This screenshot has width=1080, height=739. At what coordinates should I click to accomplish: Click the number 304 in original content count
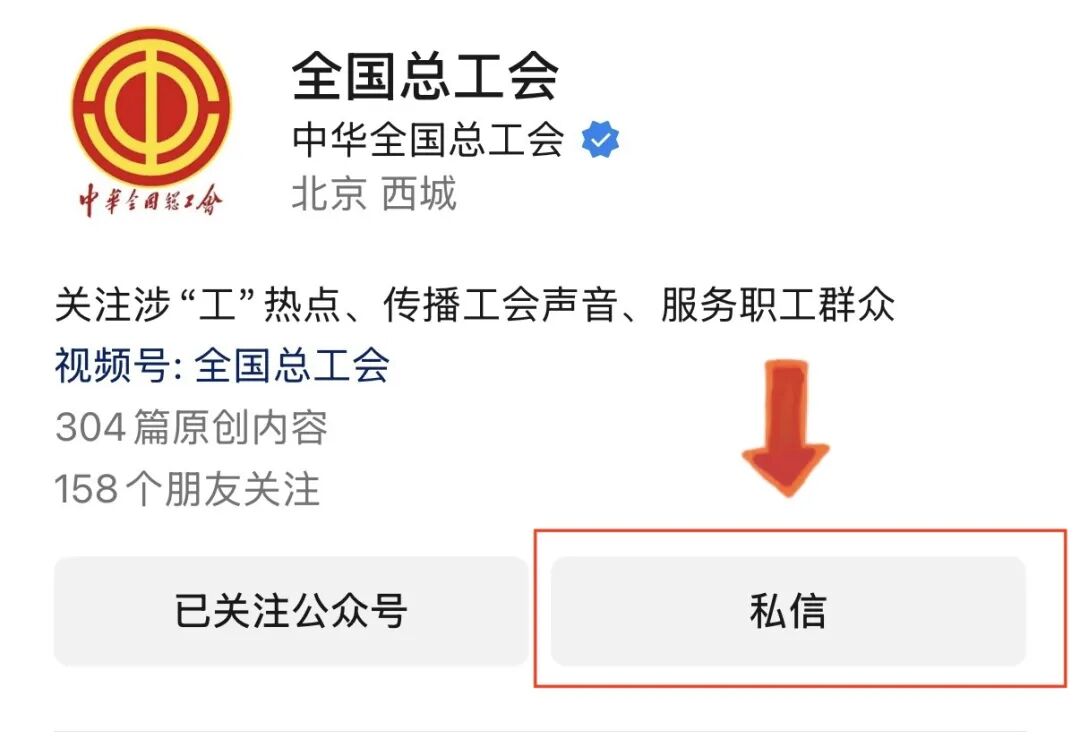pos(90,428)
